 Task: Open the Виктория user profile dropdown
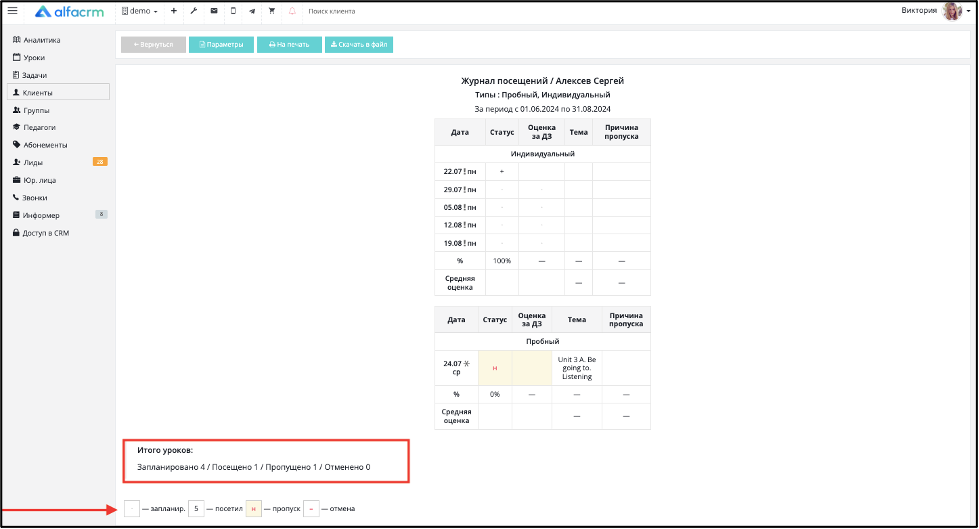pos(935,11)
